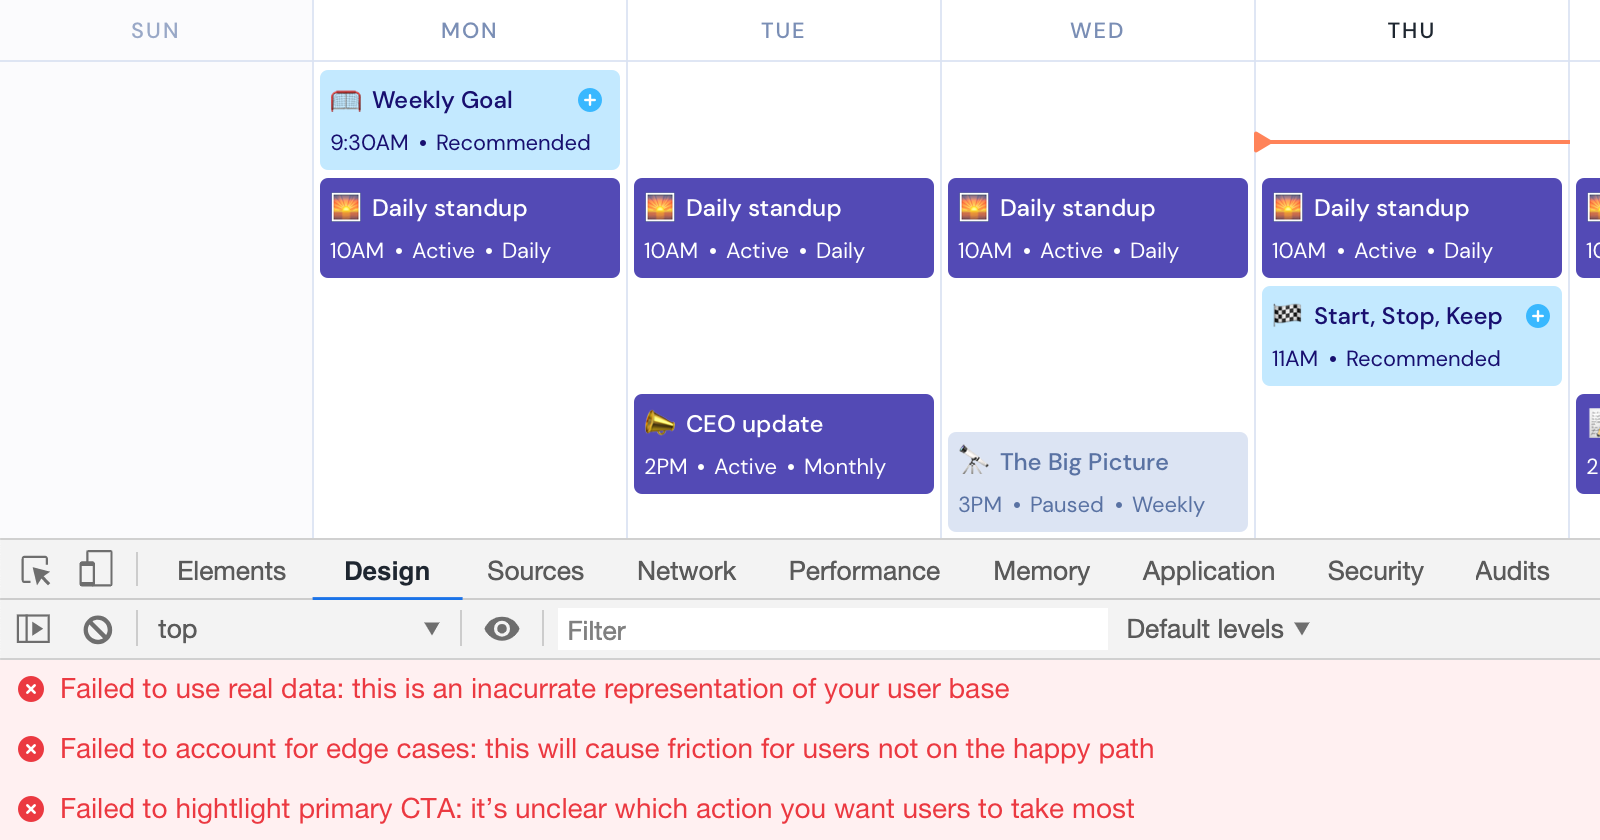Clear console with the ban icon
The width and height of the screenshot is (1600, 840).
point(97,629)
